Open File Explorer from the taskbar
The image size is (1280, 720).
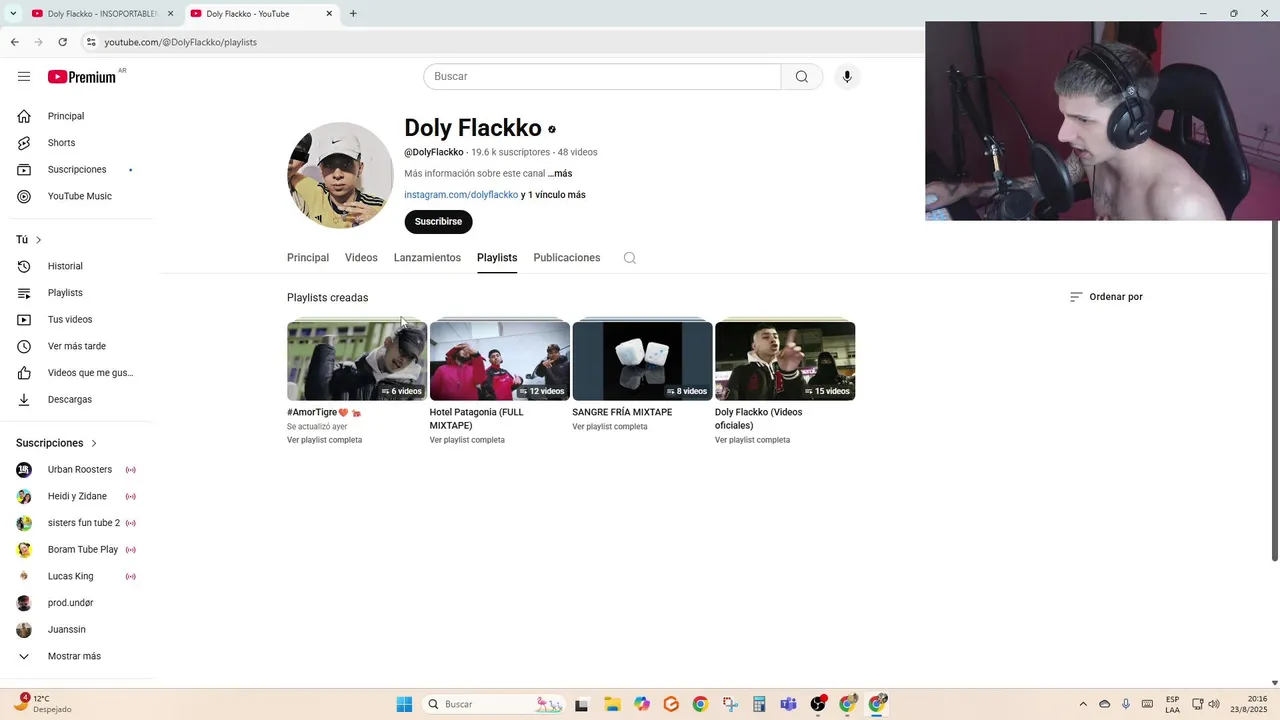pyautogui.click(x=612, y=704)
